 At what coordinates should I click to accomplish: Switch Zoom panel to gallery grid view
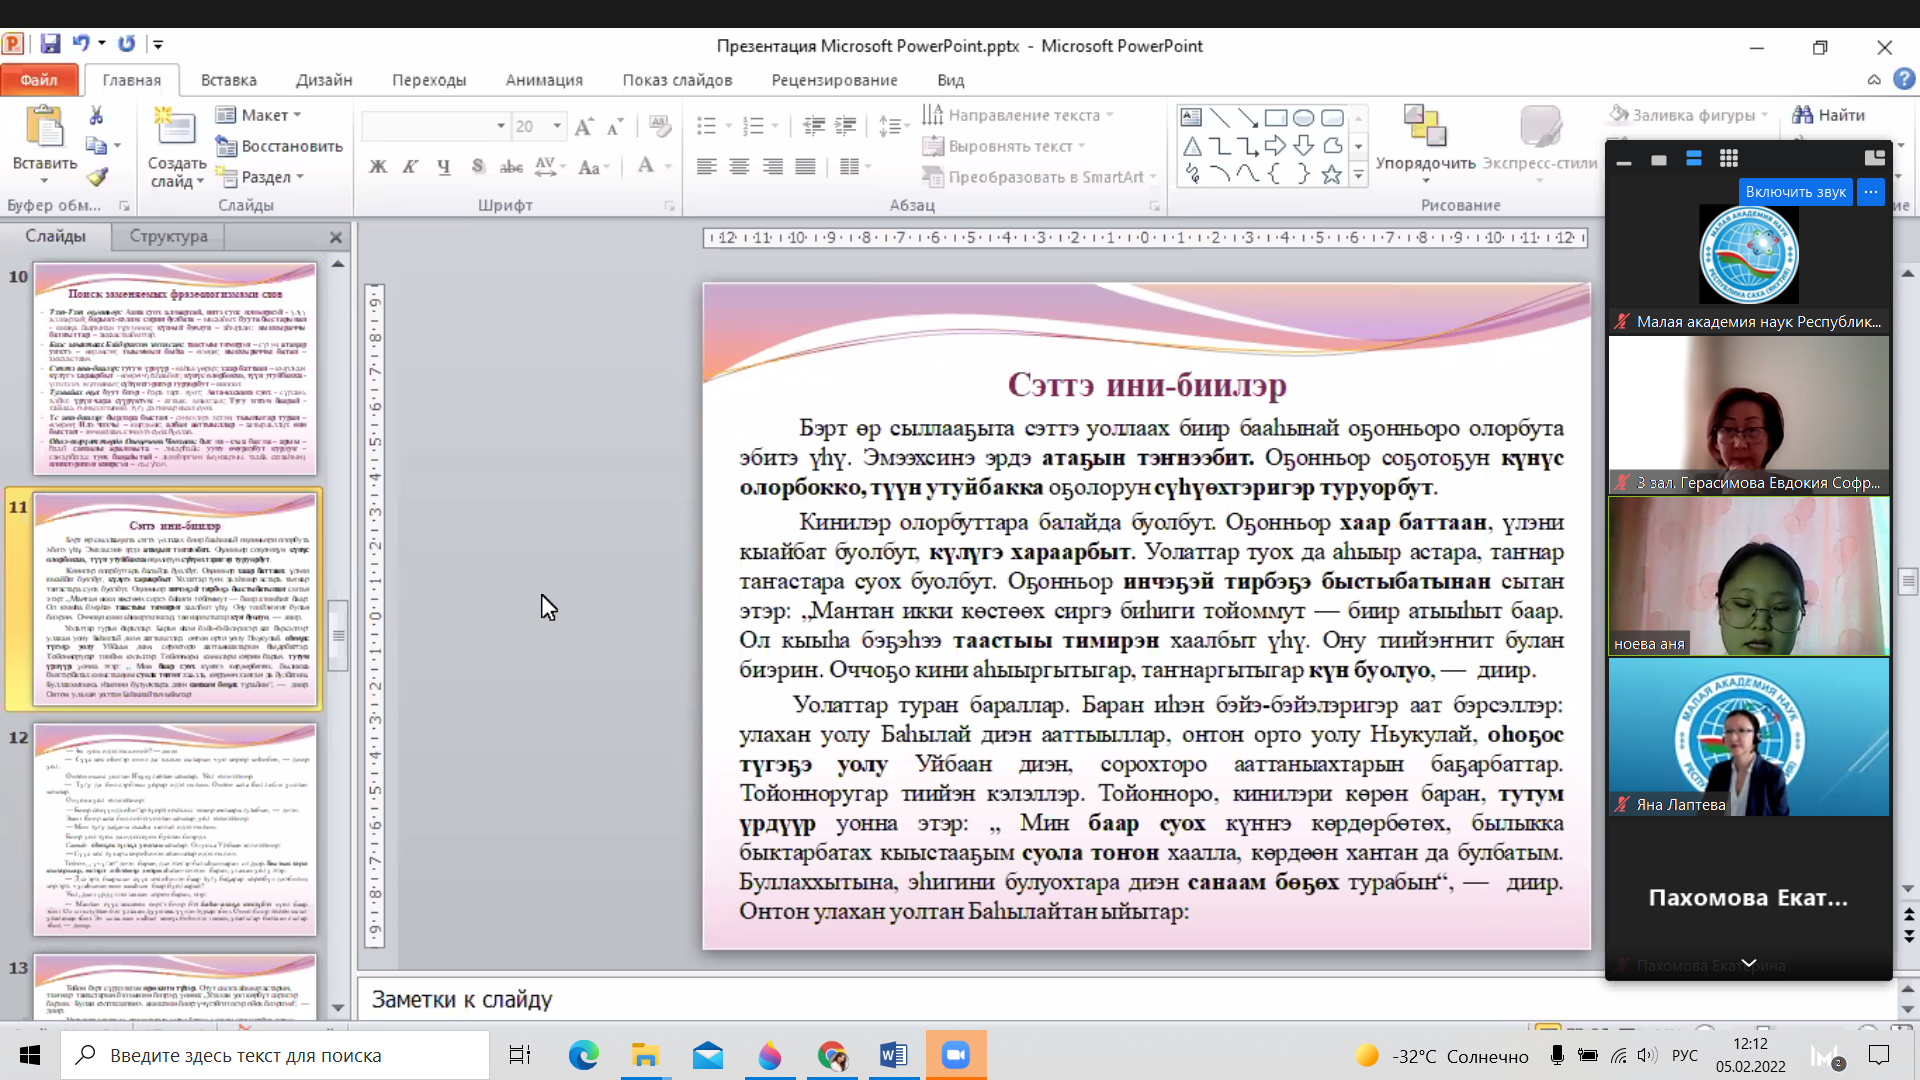[x=1729, y=158]
